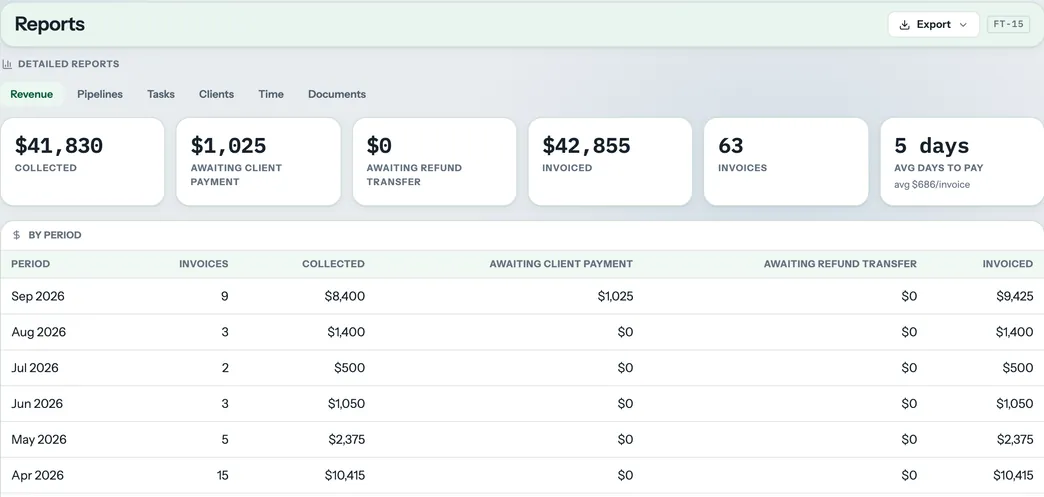Select the Aug 2026 period row
1044x497 pixels.
522,332
